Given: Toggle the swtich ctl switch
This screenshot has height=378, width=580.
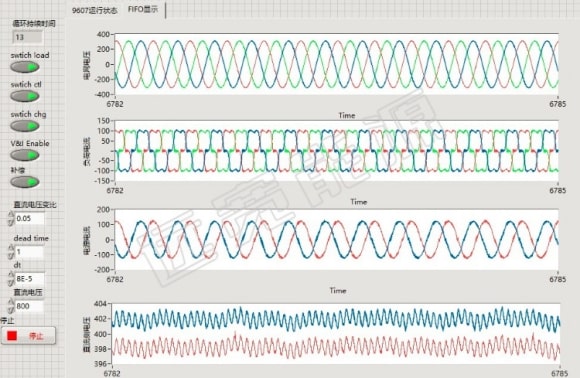Looking at the screenshot, I should click(x=25, y=96).
